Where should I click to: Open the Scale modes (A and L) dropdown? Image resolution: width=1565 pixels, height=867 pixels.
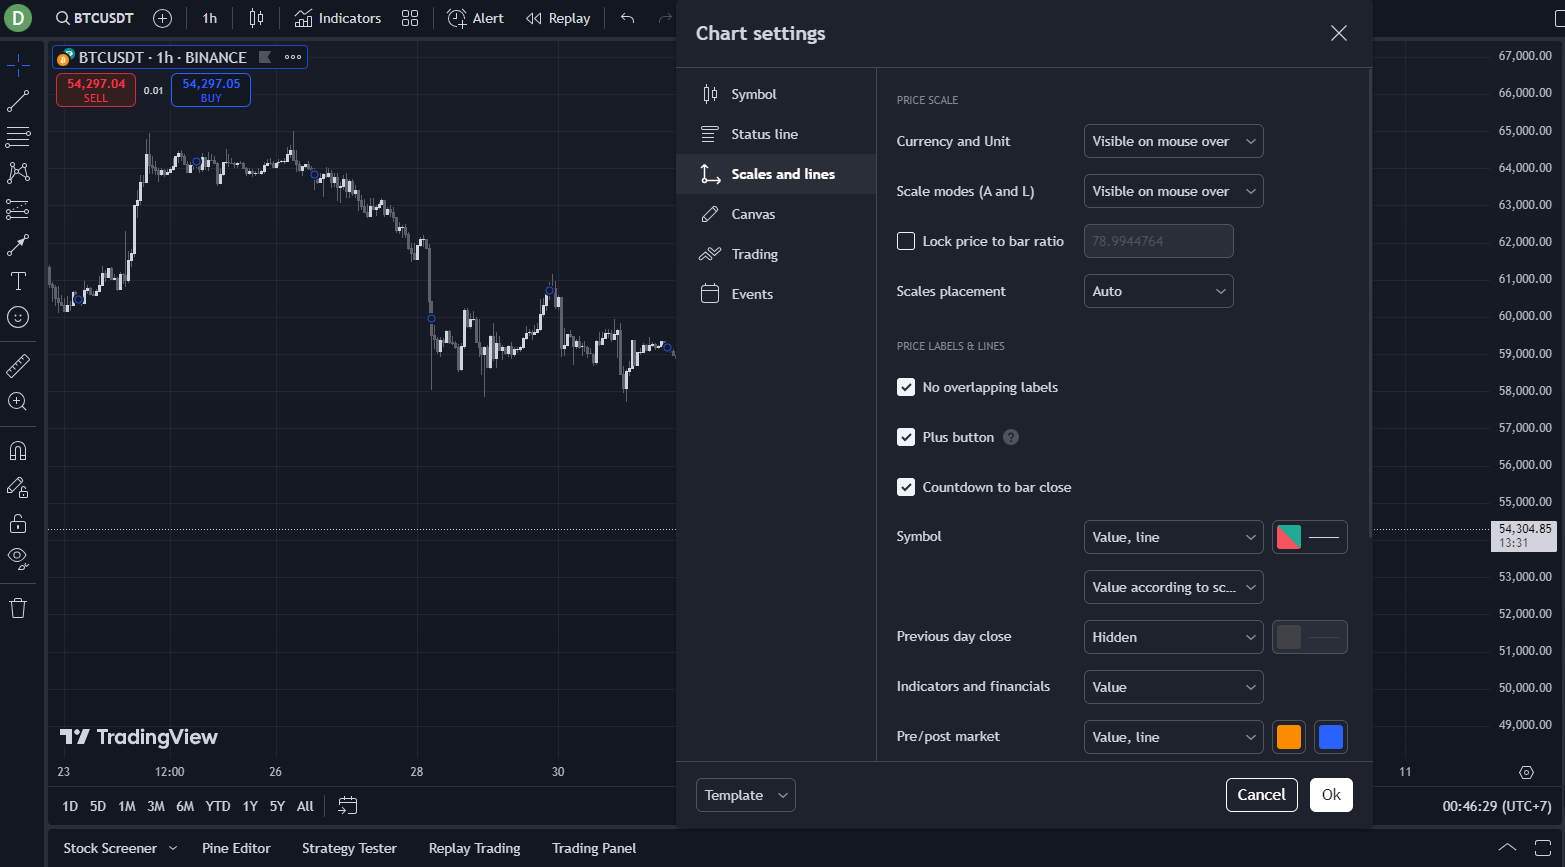pyautogui.click(x=1173, y=191)
